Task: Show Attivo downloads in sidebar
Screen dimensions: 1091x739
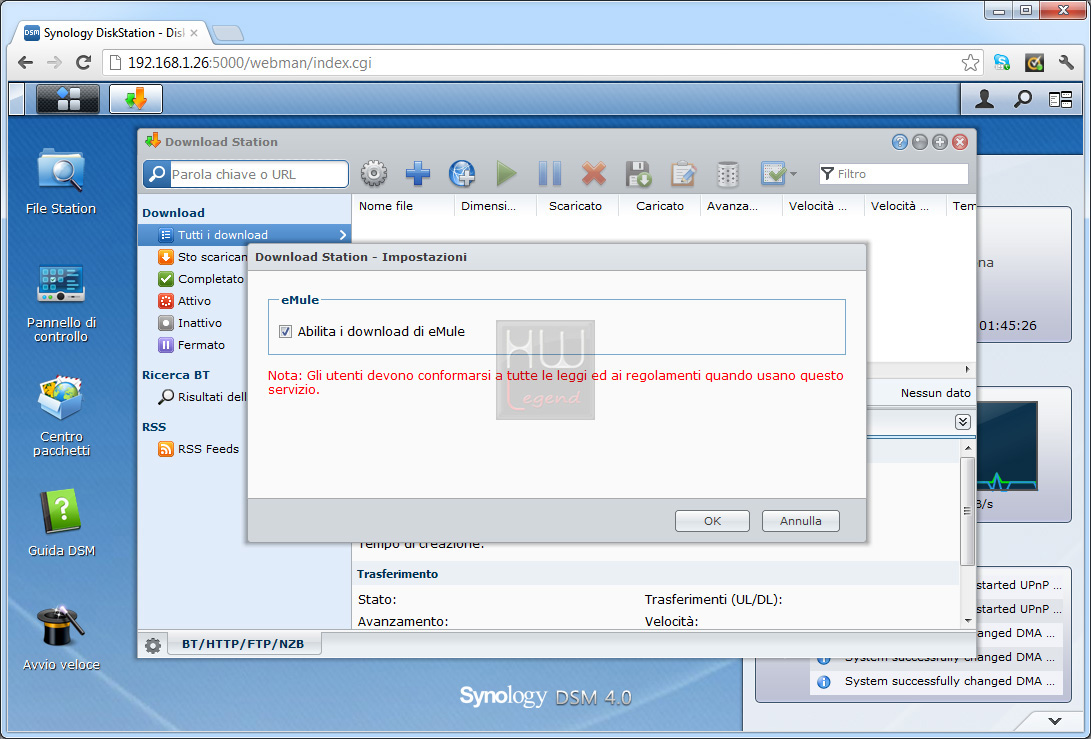Action: click(185, 301)
